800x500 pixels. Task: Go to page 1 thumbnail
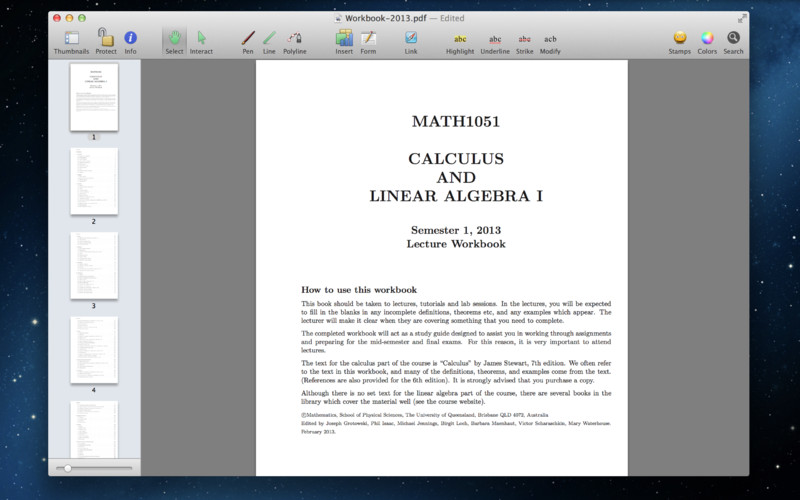click(x=94, y=97)
